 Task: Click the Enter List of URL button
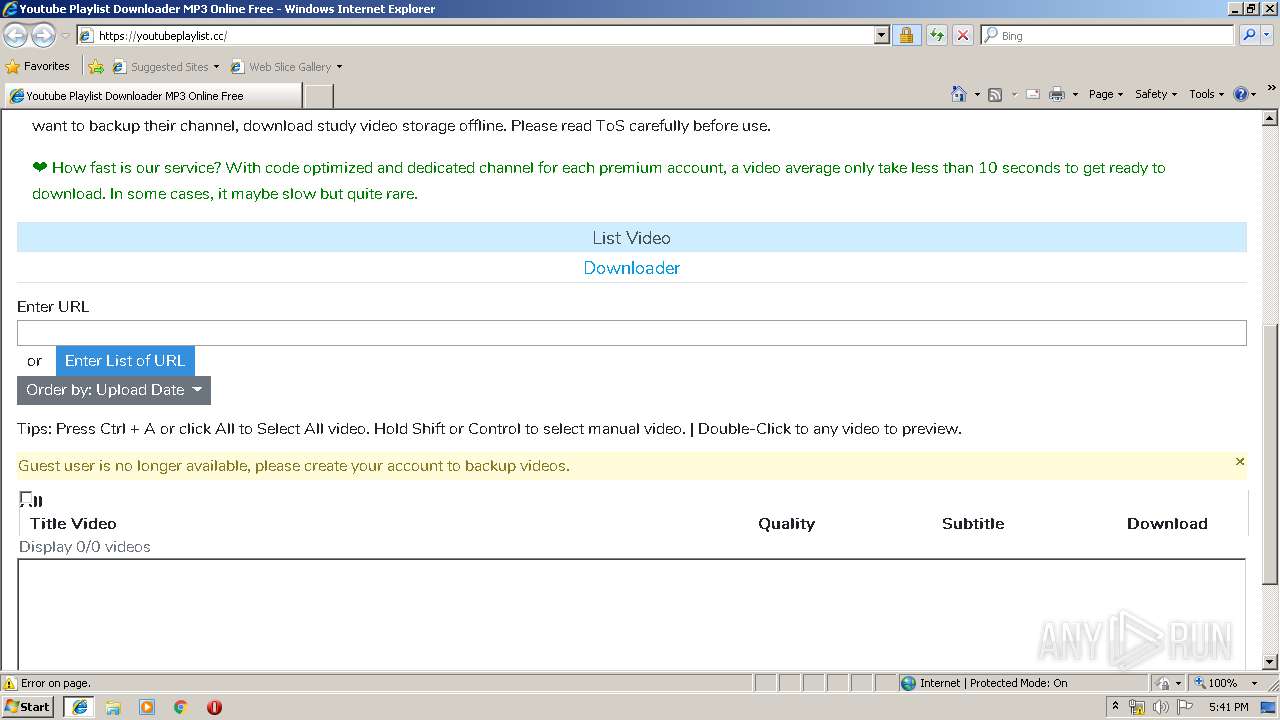125,361
